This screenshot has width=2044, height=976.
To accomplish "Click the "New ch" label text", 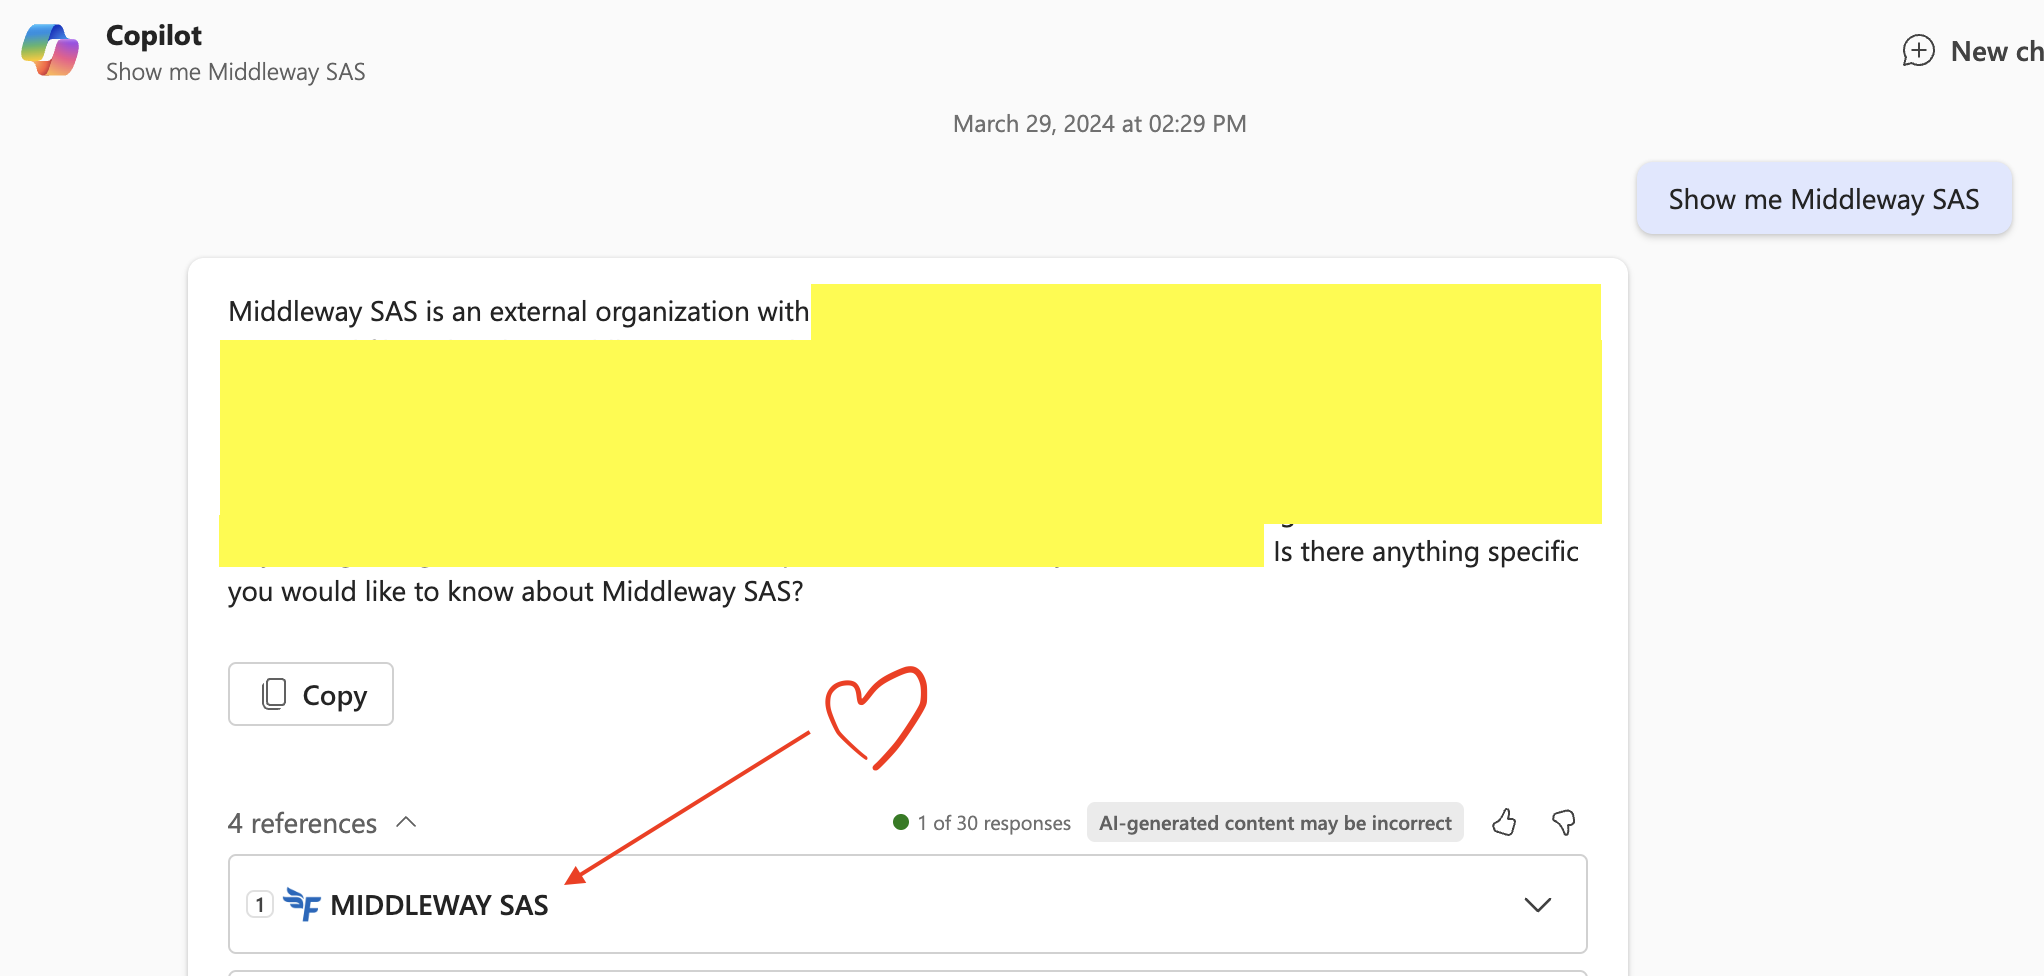I will (1995, 51).
